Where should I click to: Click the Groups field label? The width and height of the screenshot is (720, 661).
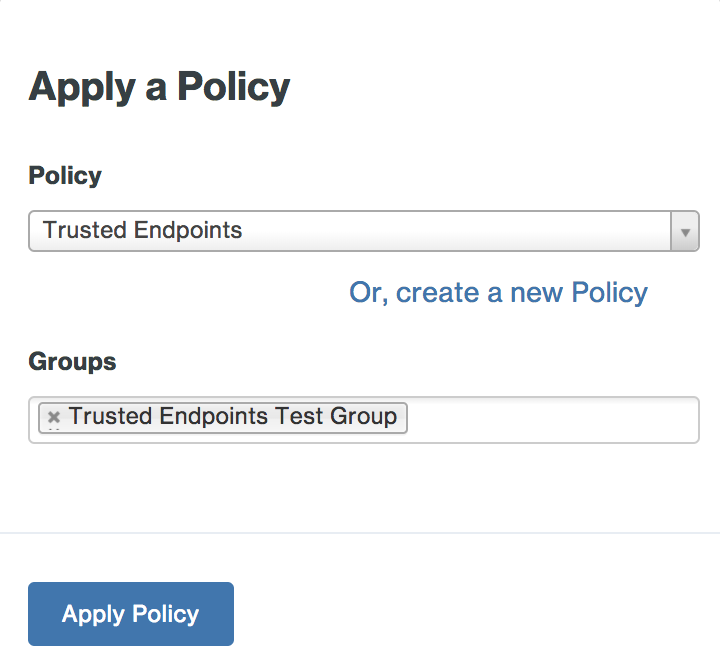(x=72, y=361)
